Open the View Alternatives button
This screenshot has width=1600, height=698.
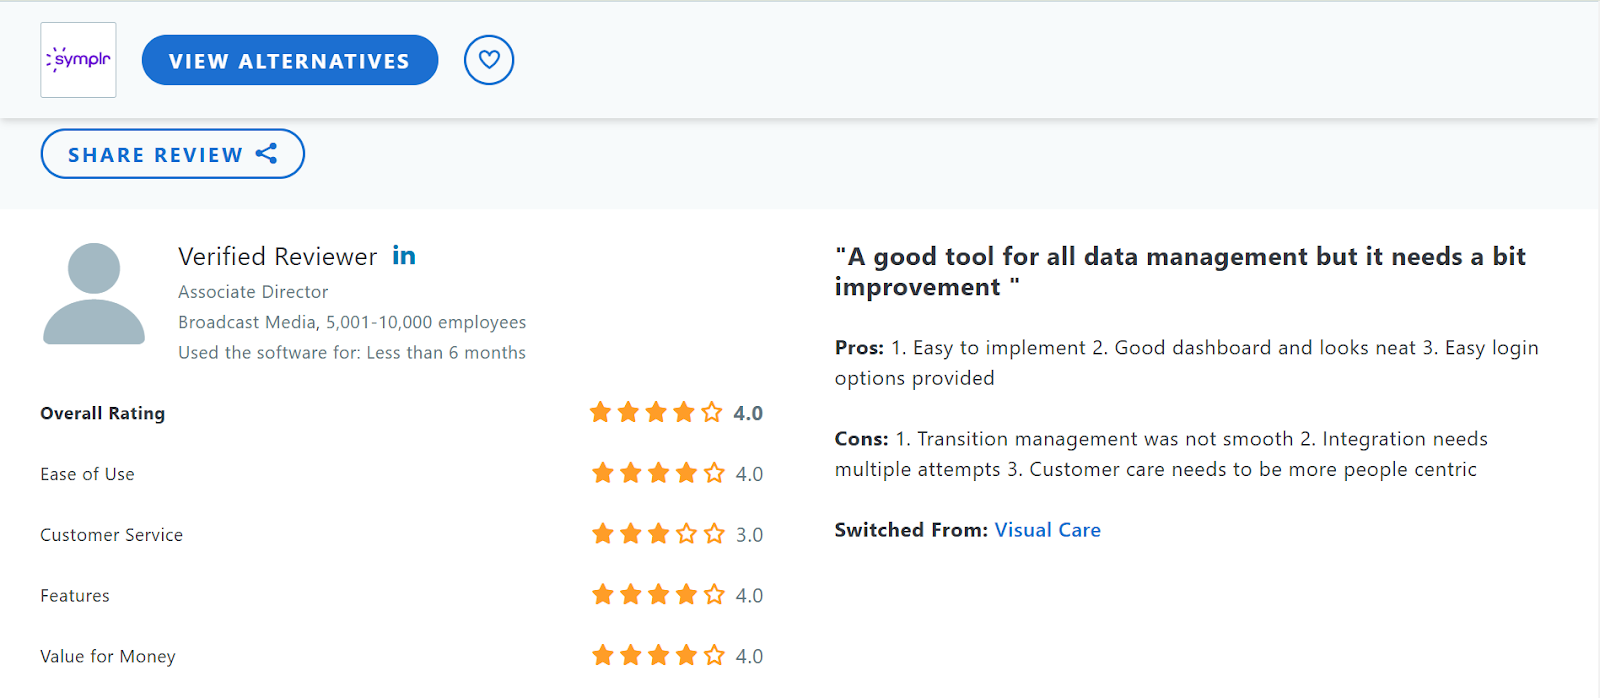[290, 60]
